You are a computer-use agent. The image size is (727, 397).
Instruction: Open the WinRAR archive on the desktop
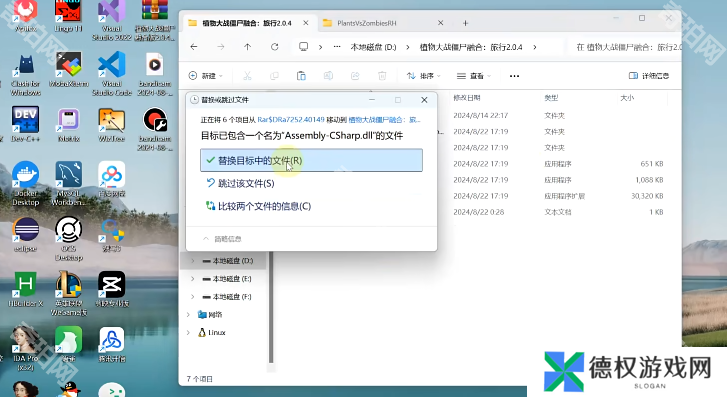(x=155, y=21)
